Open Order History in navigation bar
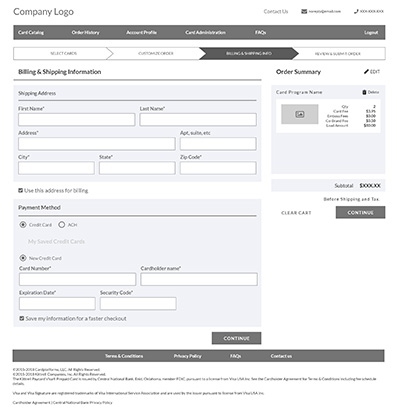This screenshot has height=410, width=397. click(85, 32)
